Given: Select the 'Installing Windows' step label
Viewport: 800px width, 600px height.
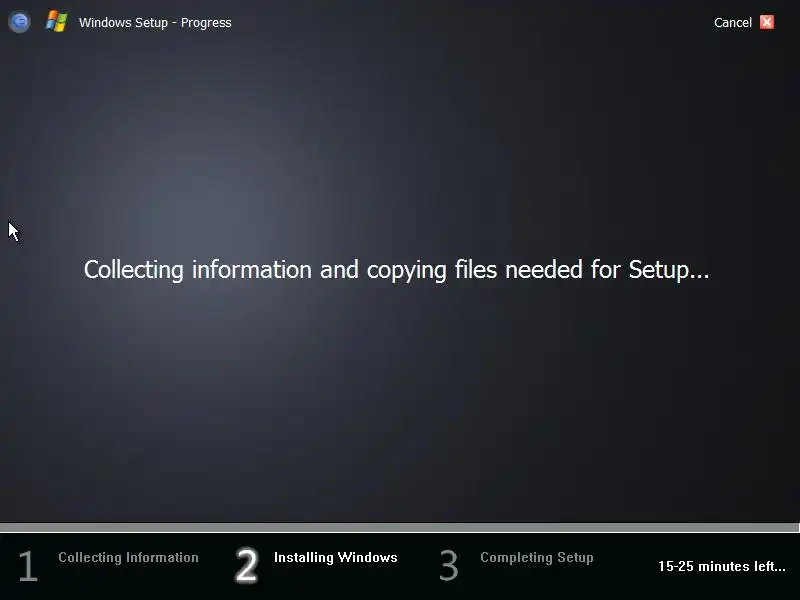Looking at the screenshot, I should [x=336, y=557].
